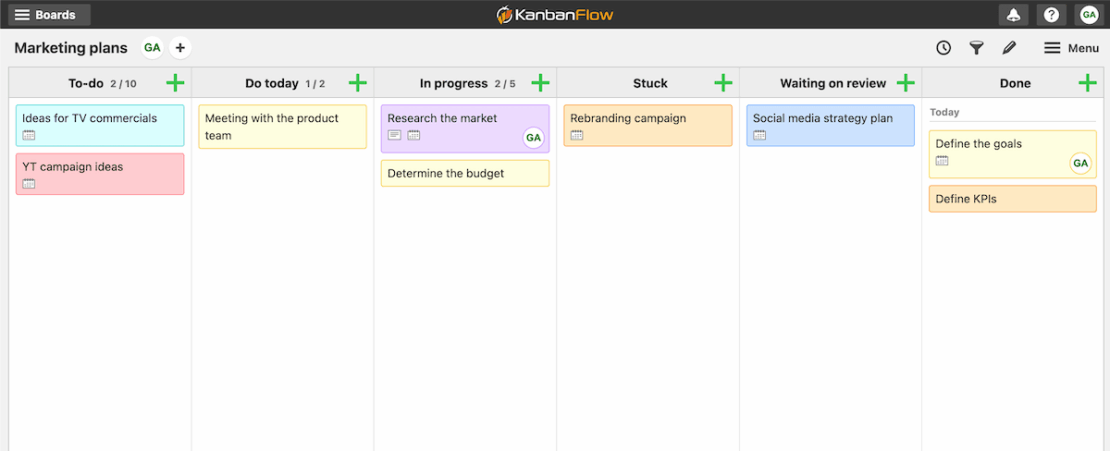The image size is (1110, 451).
Task: Click GA assignee on Research the market
Action: point(534,138)
